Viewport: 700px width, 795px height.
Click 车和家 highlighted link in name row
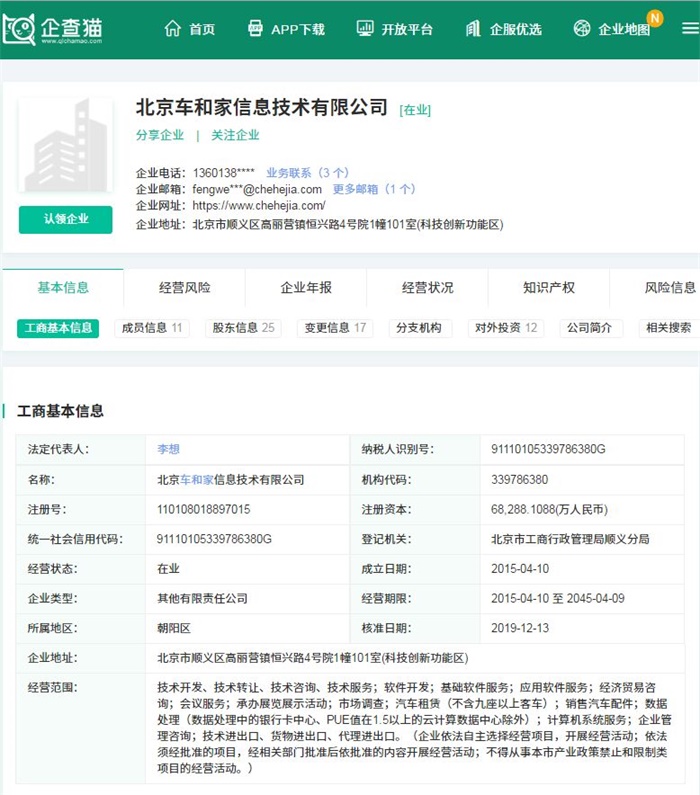(x=197, y=480)
